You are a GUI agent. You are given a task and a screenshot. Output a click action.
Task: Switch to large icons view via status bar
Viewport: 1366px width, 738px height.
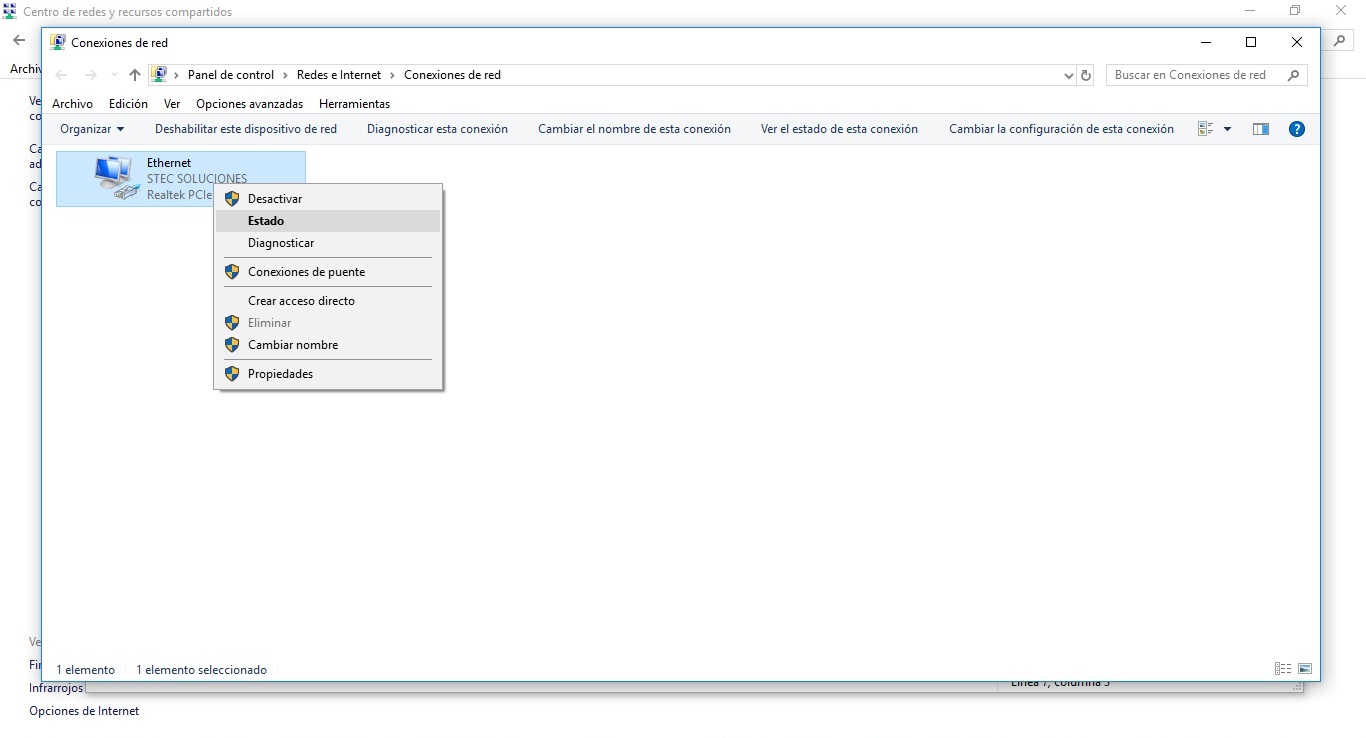tap(1305, 669)
